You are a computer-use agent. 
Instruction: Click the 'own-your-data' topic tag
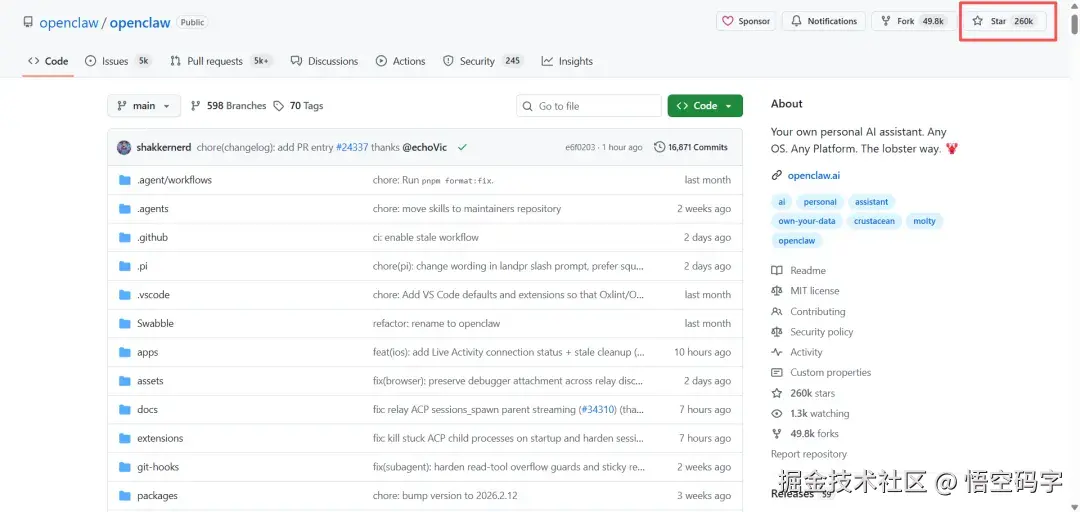pos(807,221)
